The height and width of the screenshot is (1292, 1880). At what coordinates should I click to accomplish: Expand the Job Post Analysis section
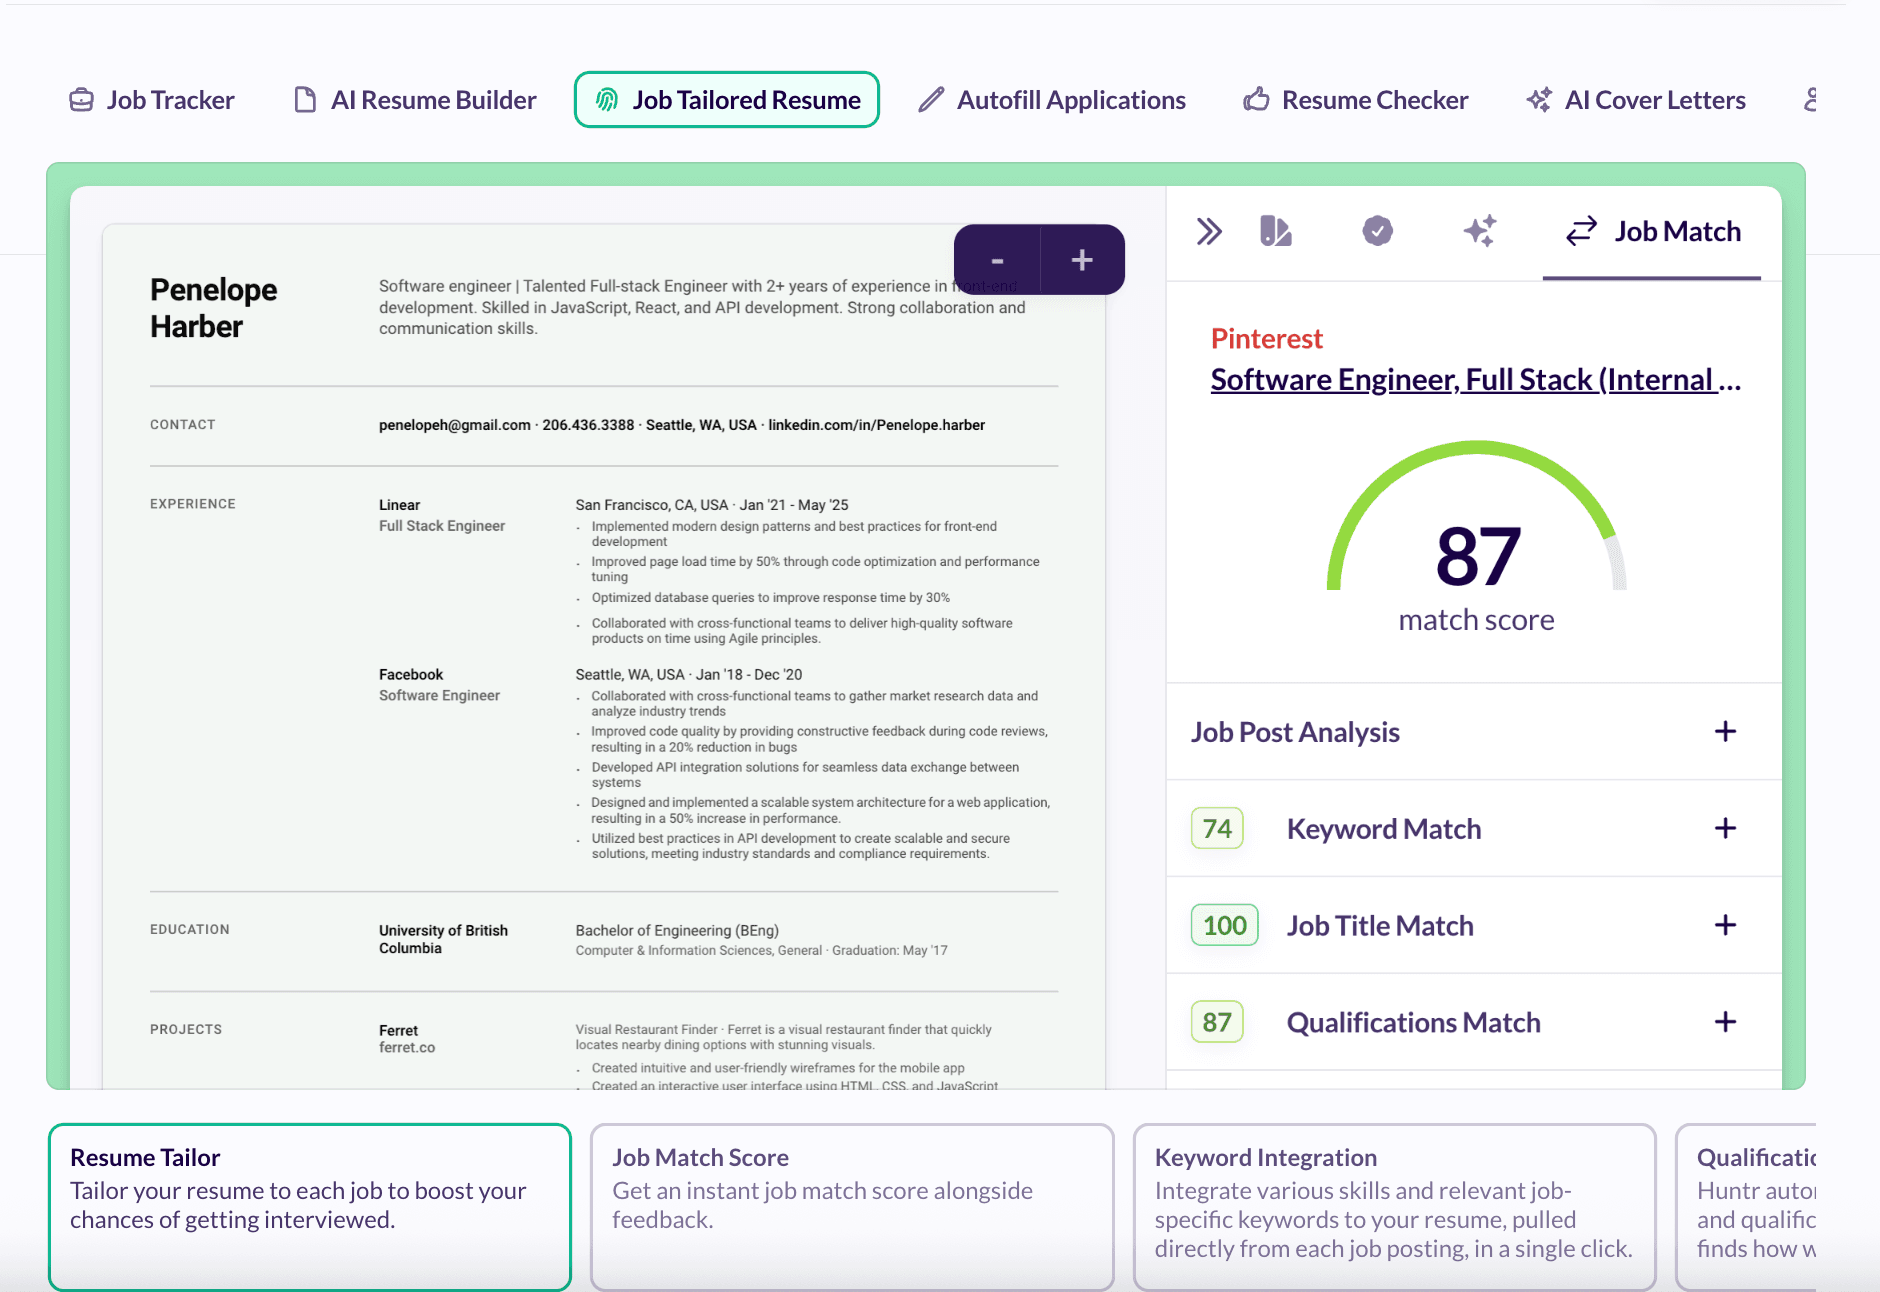click(x=1725, y=732)
